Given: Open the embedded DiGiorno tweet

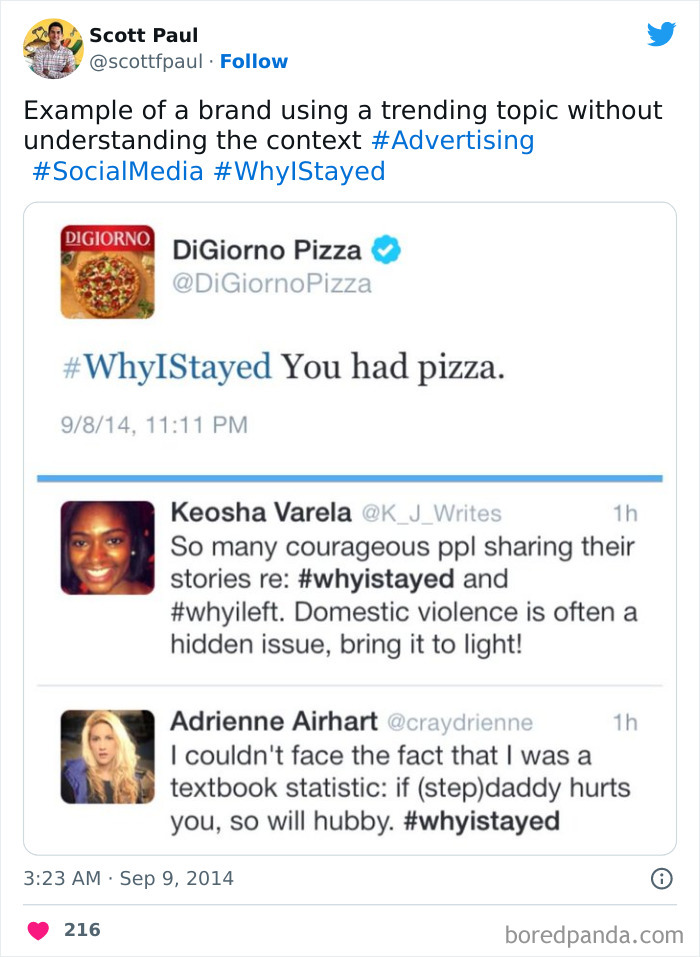Looking at the screenshot, I should pos(300,367).
